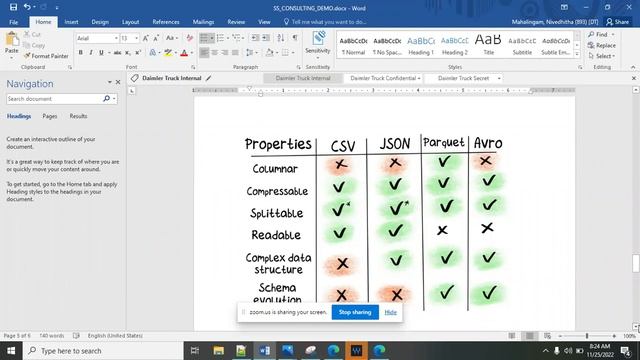
Task: Open the References tab
Action: [166, 22]
